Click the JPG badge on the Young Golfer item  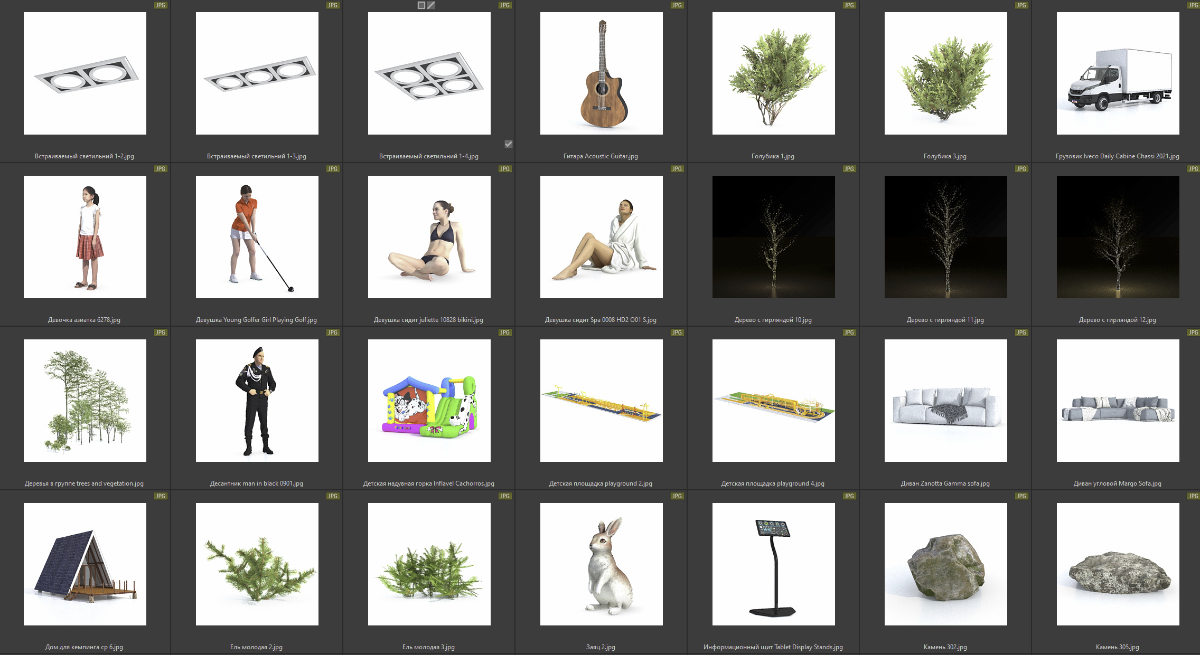(x=333, y=169)
